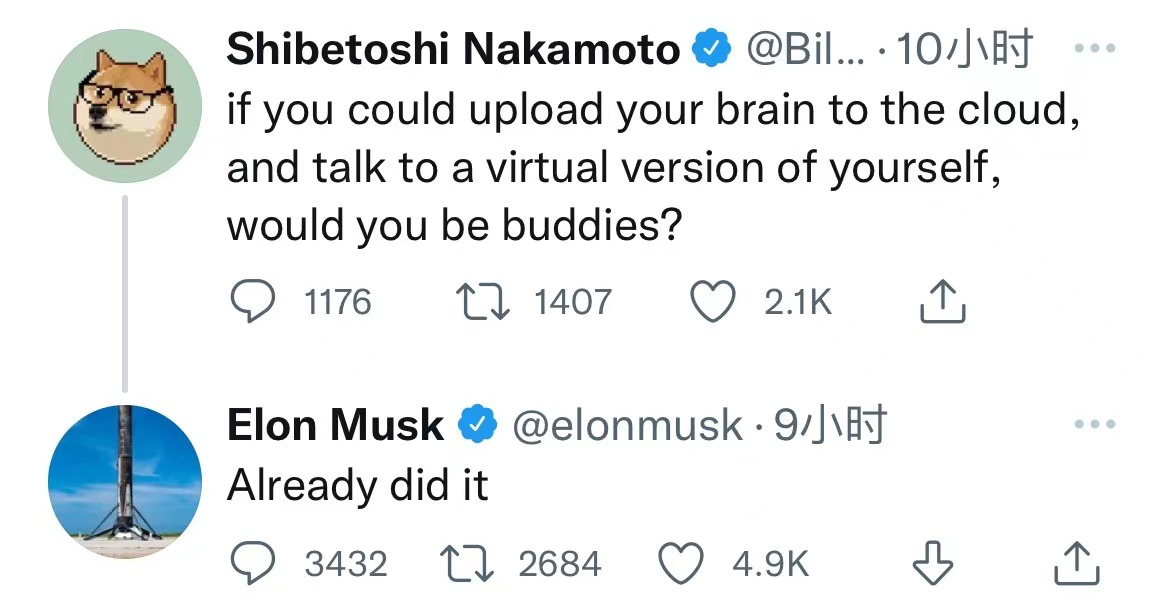Like Elon Musk's reply
Image resolution: width=1170 pixels, height=614 pixels.
pos(683,564)
